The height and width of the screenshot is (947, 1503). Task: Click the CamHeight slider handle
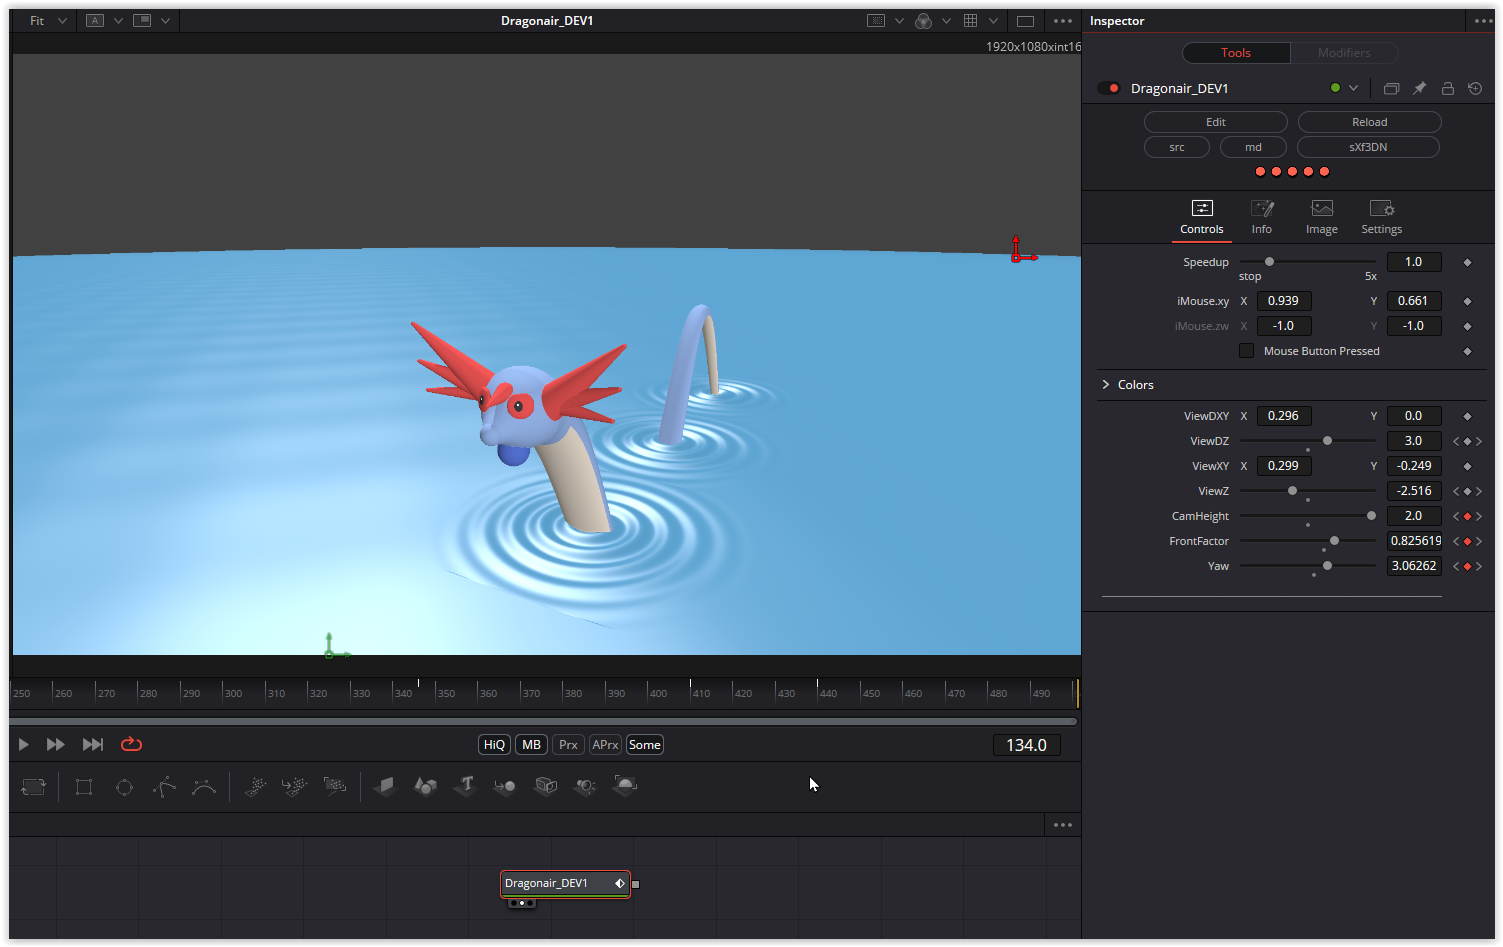(x=1371, y=516)
